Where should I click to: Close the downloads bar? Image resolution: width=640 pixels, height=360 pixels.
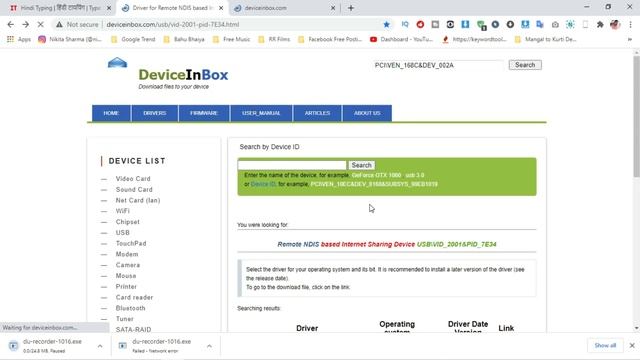(632, 345)
